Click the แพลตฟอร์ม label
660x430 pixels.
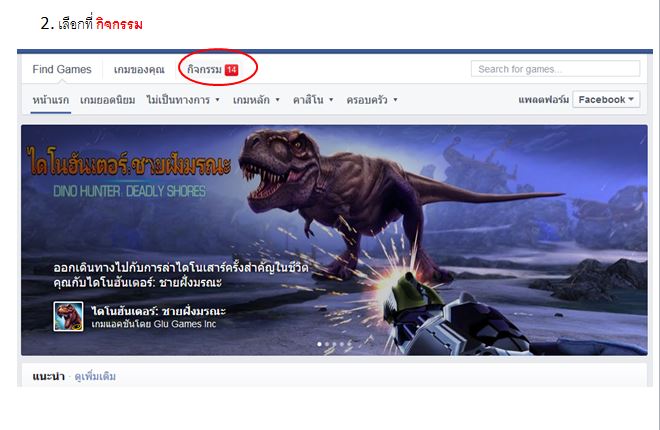[543, 100]
